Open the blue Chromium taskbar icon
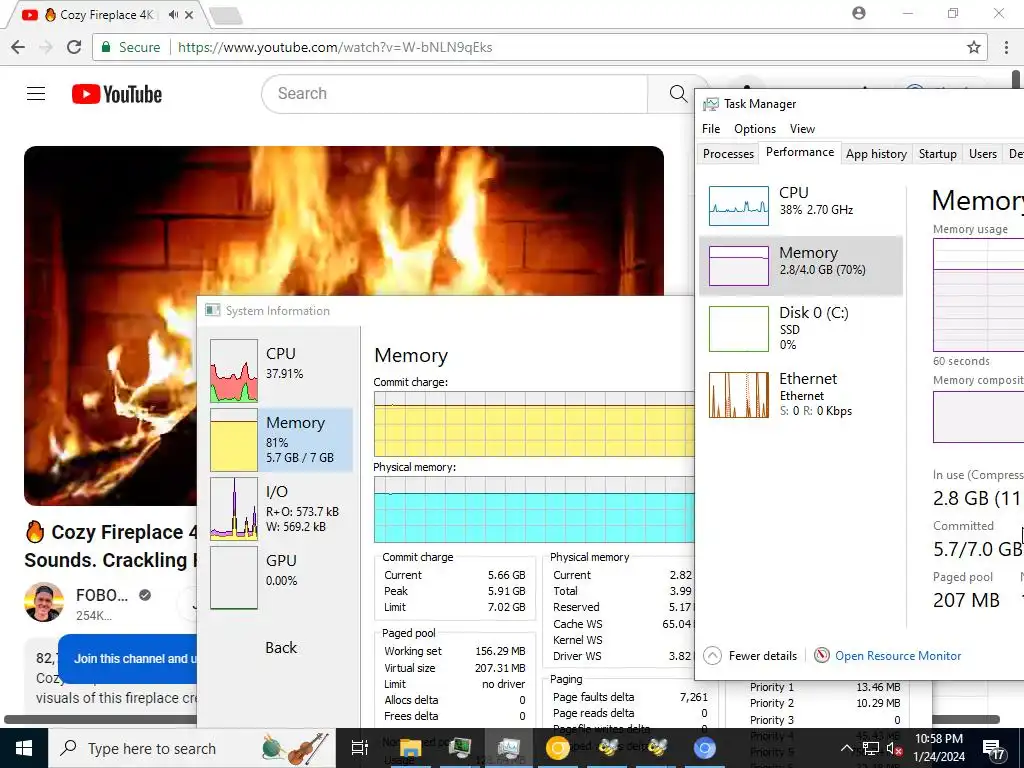1024x768 pixels. (704, 748)
